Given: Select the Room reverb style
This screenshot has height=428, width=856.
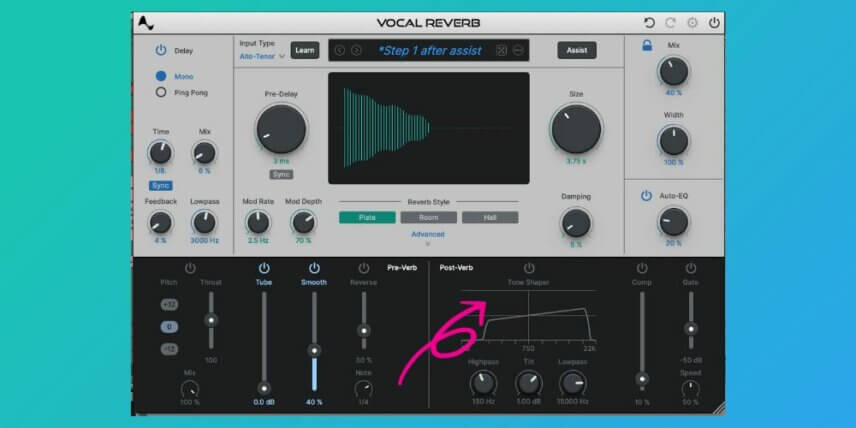Looking at the screenshot, I should tap(429, 217).
